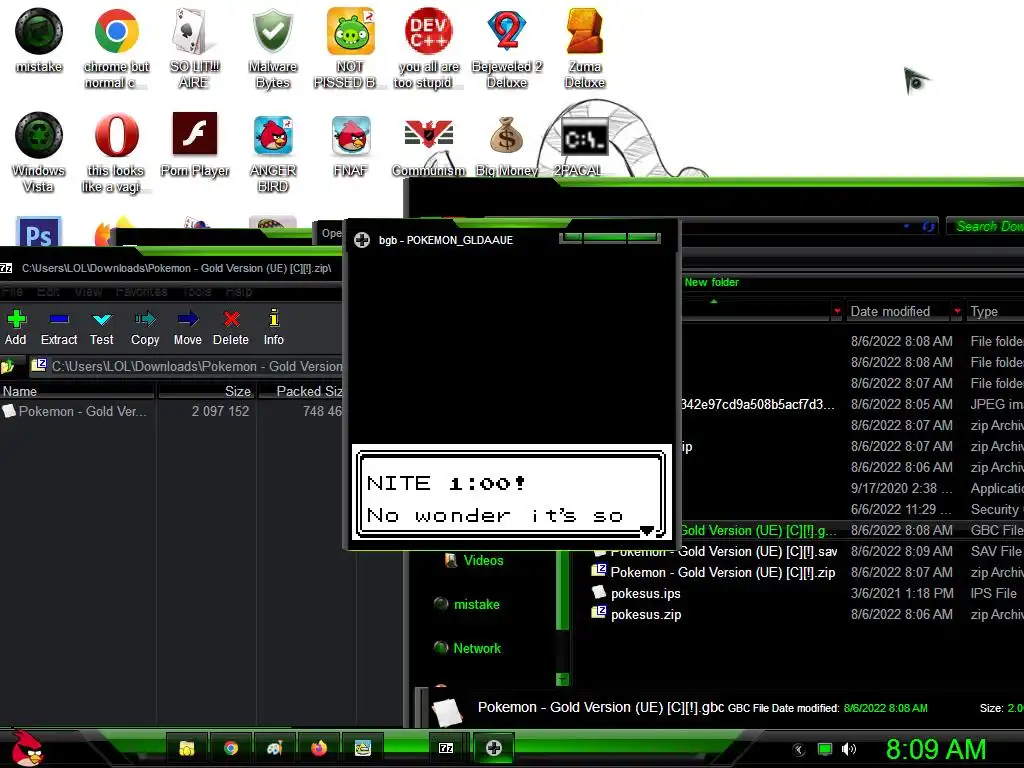Click the 7-Zip address path field
The width and height of the screenshot is (1024, 768).
coord(186,366)
